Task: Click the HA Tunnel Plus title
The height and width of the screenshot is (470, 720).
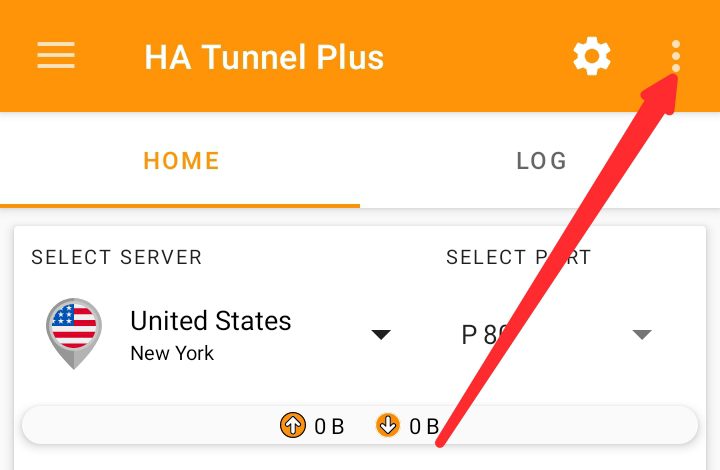Action: tap(264, 57)
